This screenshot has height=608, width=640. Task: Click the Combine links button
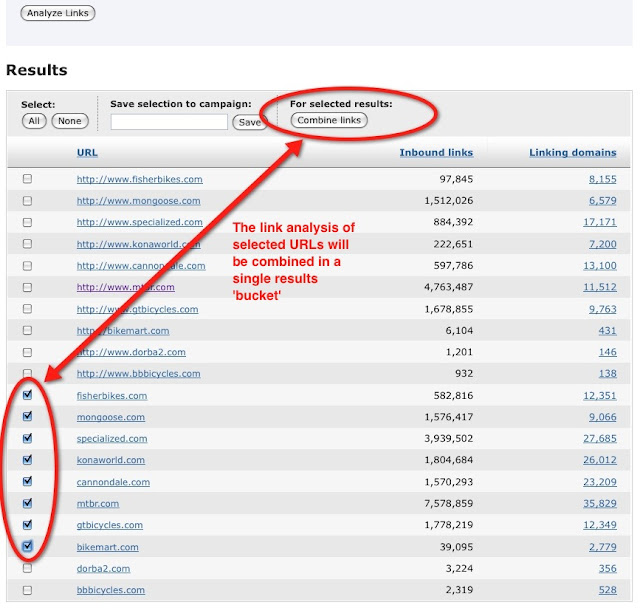click(x=329, y=121)
